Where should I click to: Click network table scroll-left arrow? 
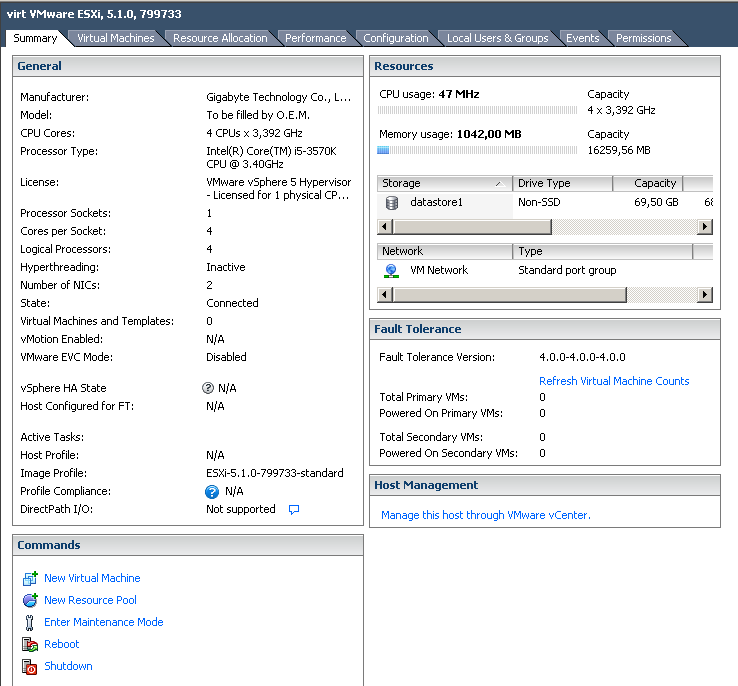[x=385, y=295]
